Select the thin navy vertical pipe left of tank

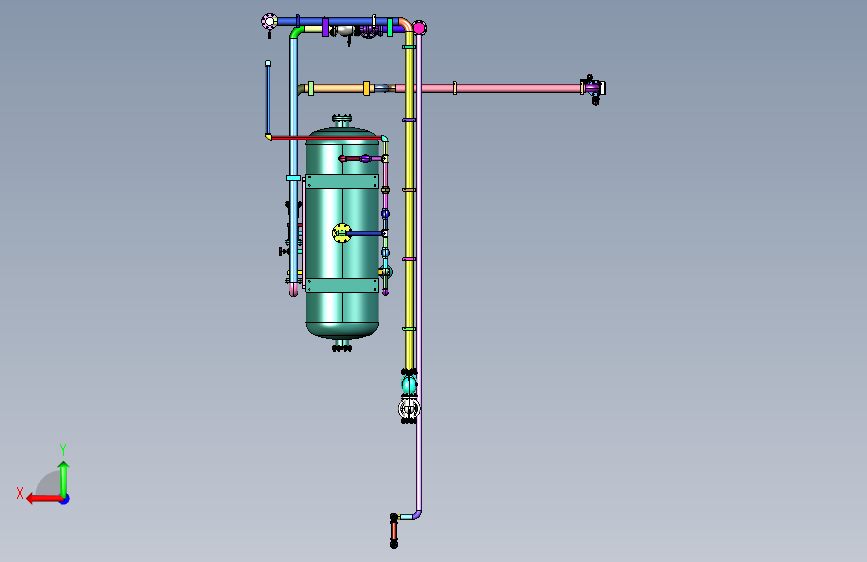268,100
